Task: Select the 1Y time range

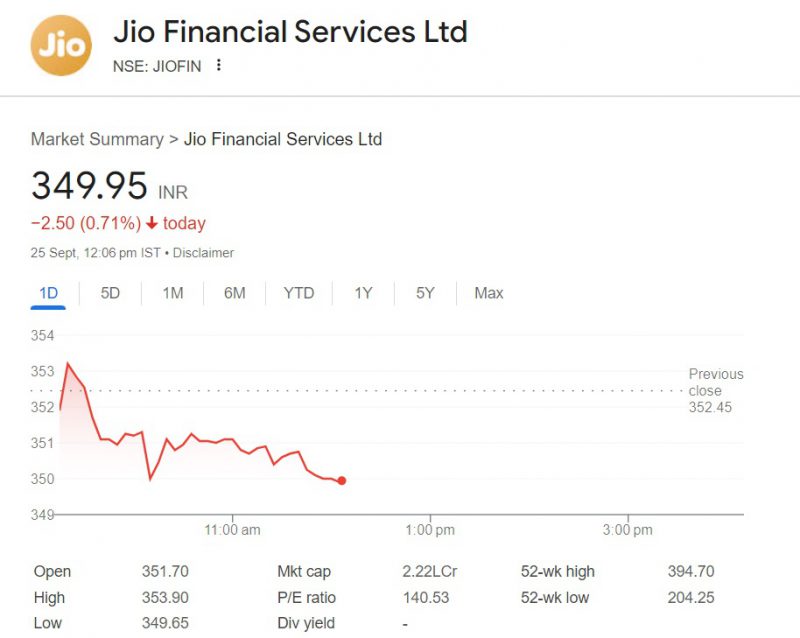Action: pyautogui.click(x=361, y=293)
